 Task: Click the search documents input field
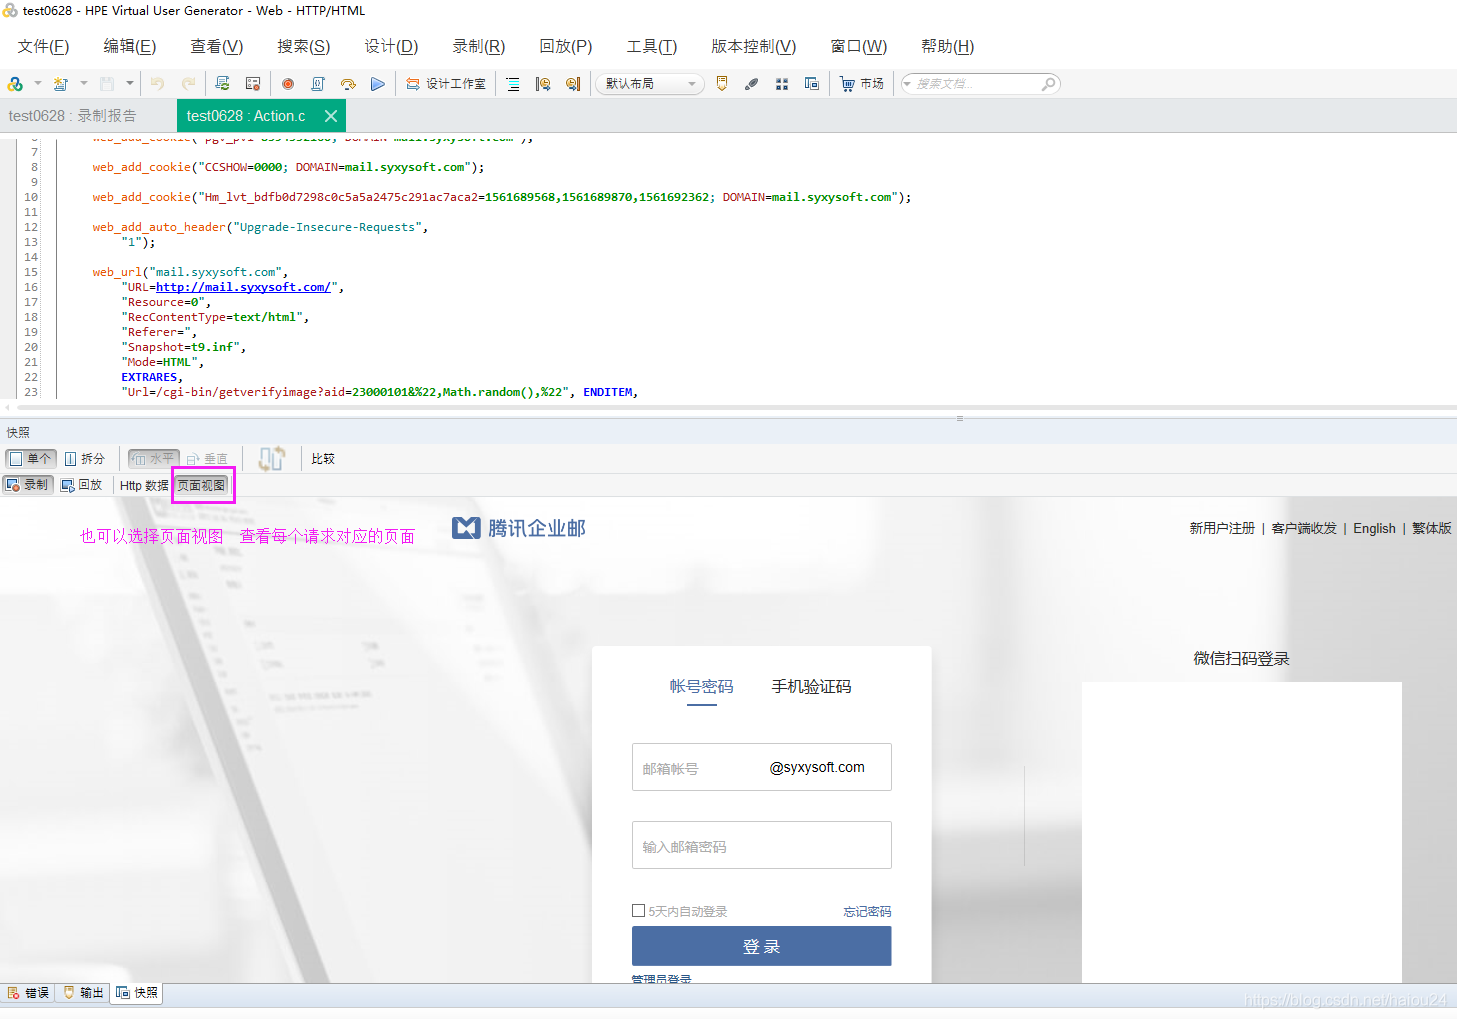(x=976, y=84)
